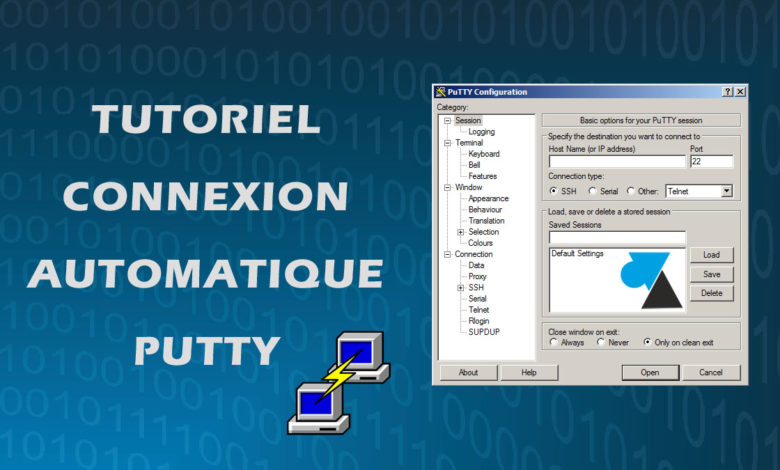Collapse the Session tree node

pyautogui.click(x=447, y=120)
